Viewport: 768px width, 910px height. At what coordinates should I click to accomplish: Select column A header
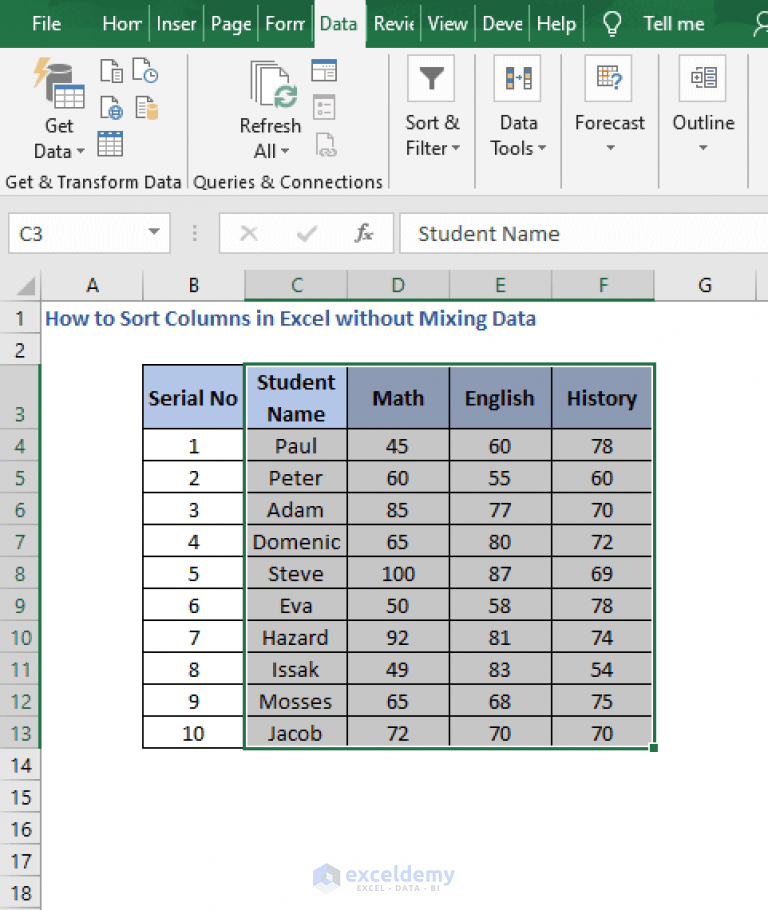[x=92, y=286]
